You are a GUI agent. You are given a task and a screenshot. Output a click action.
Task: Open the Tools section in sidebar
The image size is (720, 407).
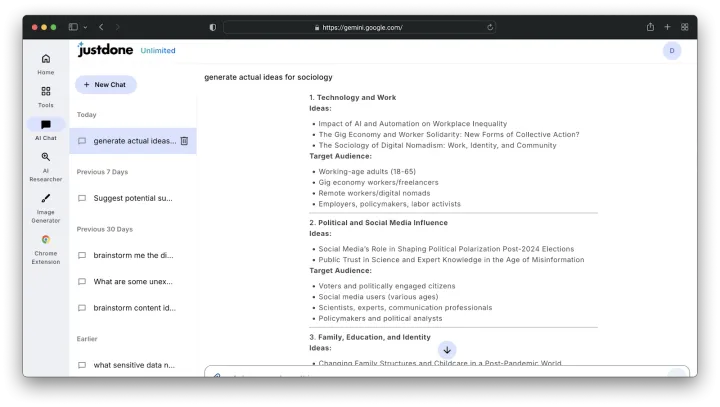coord(45,97)
